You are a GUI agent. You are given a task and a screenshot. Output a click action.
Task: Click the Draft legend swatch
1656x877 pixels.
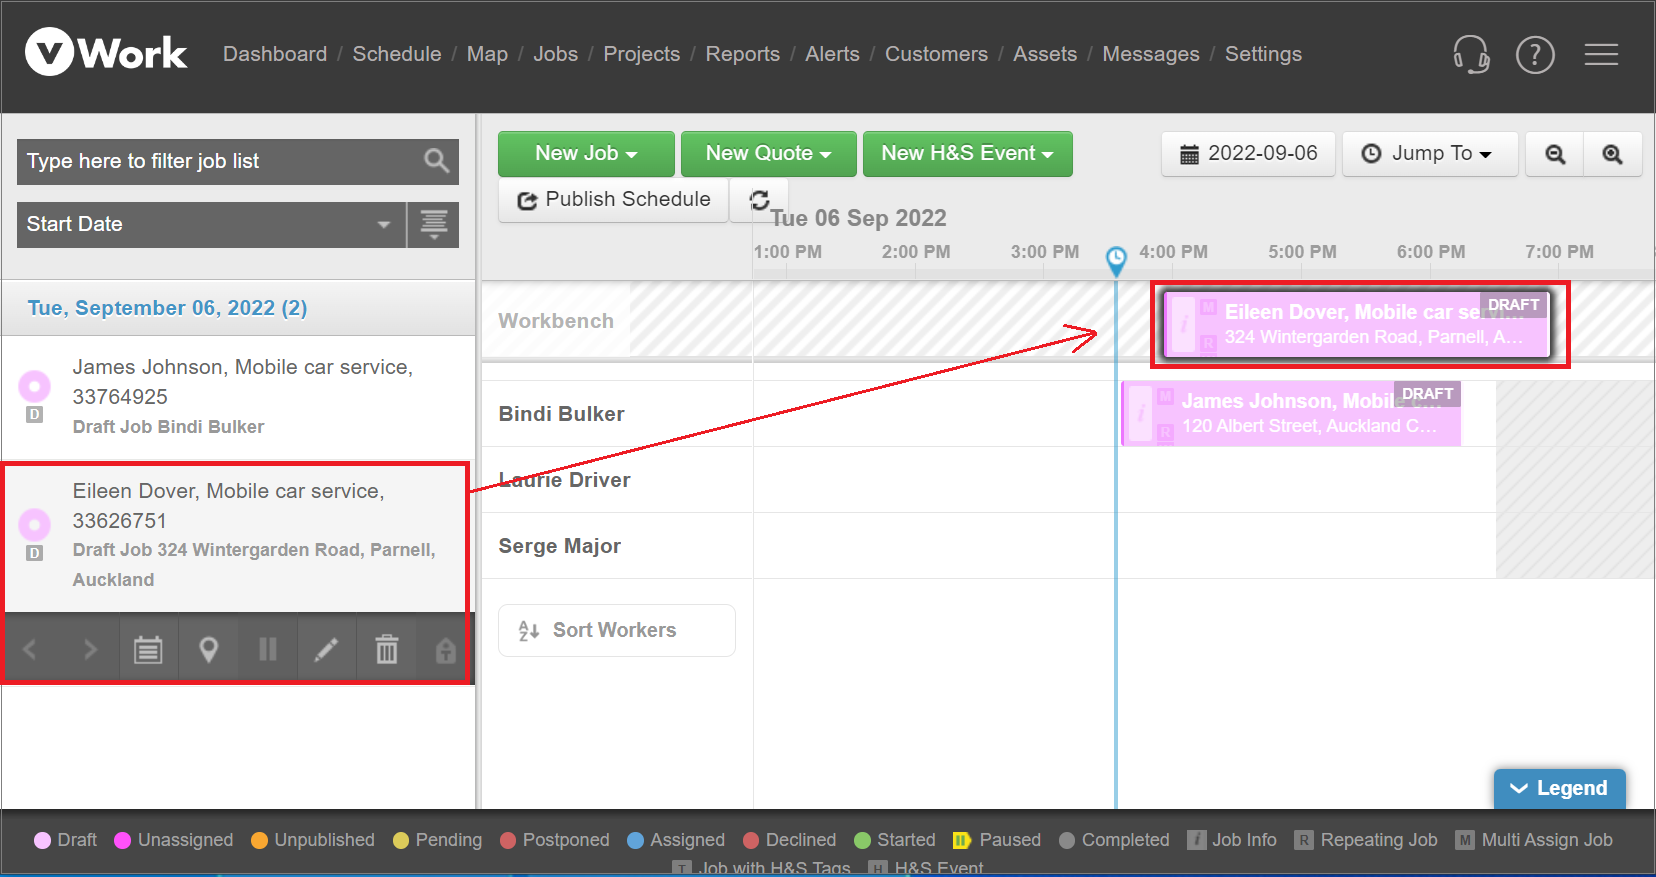pos(42,840)
